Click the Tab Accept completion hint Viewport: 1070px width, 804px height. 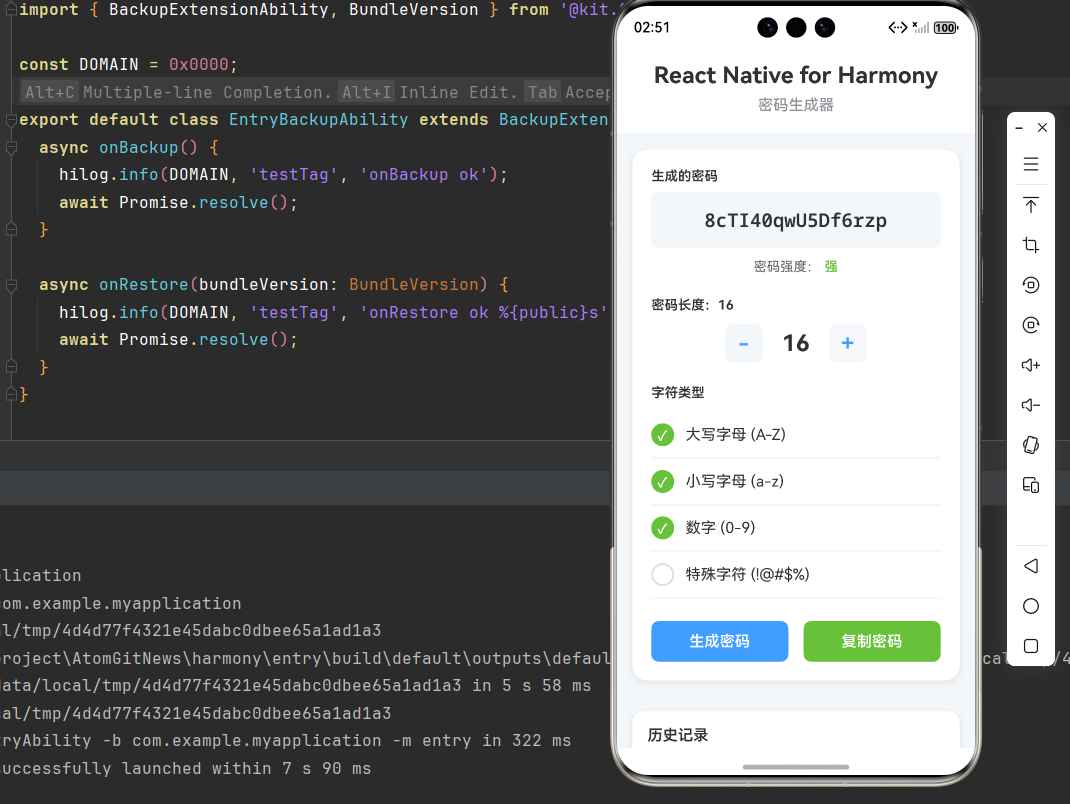pyautogui.click(x=568, y=92)
